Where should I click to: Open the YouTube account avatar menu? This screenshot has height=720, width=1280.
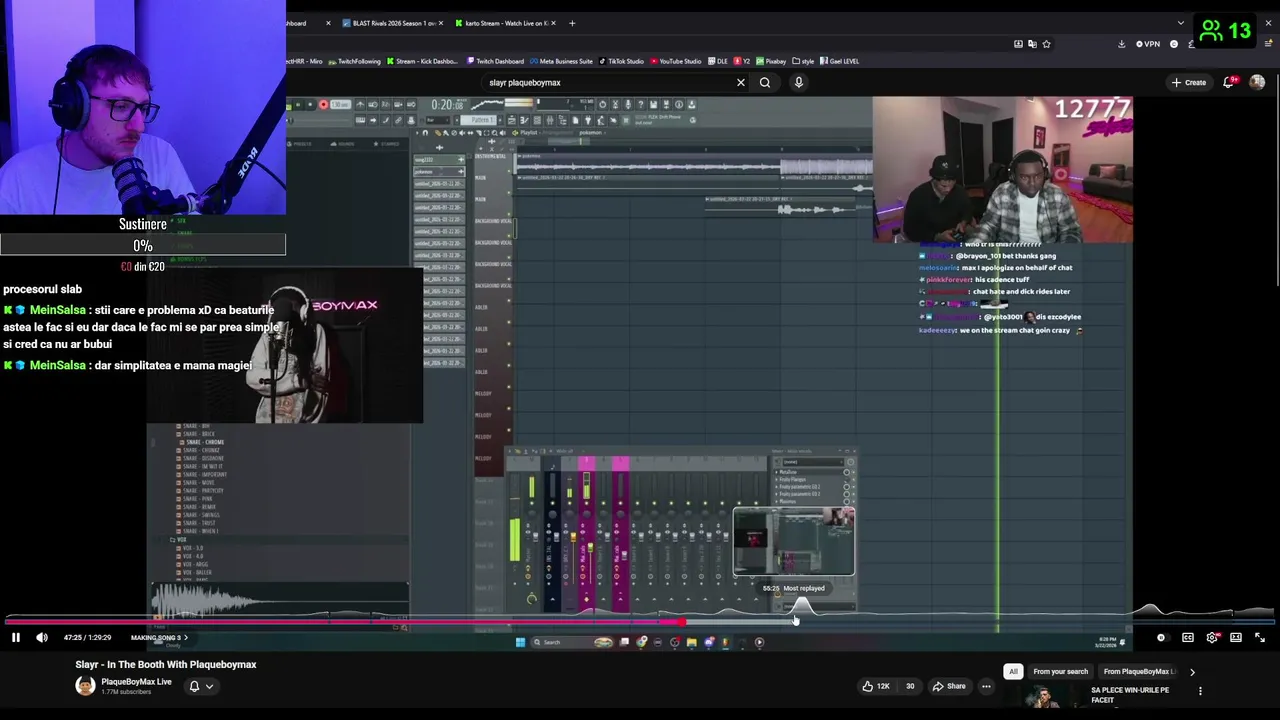click(1257, 83)
